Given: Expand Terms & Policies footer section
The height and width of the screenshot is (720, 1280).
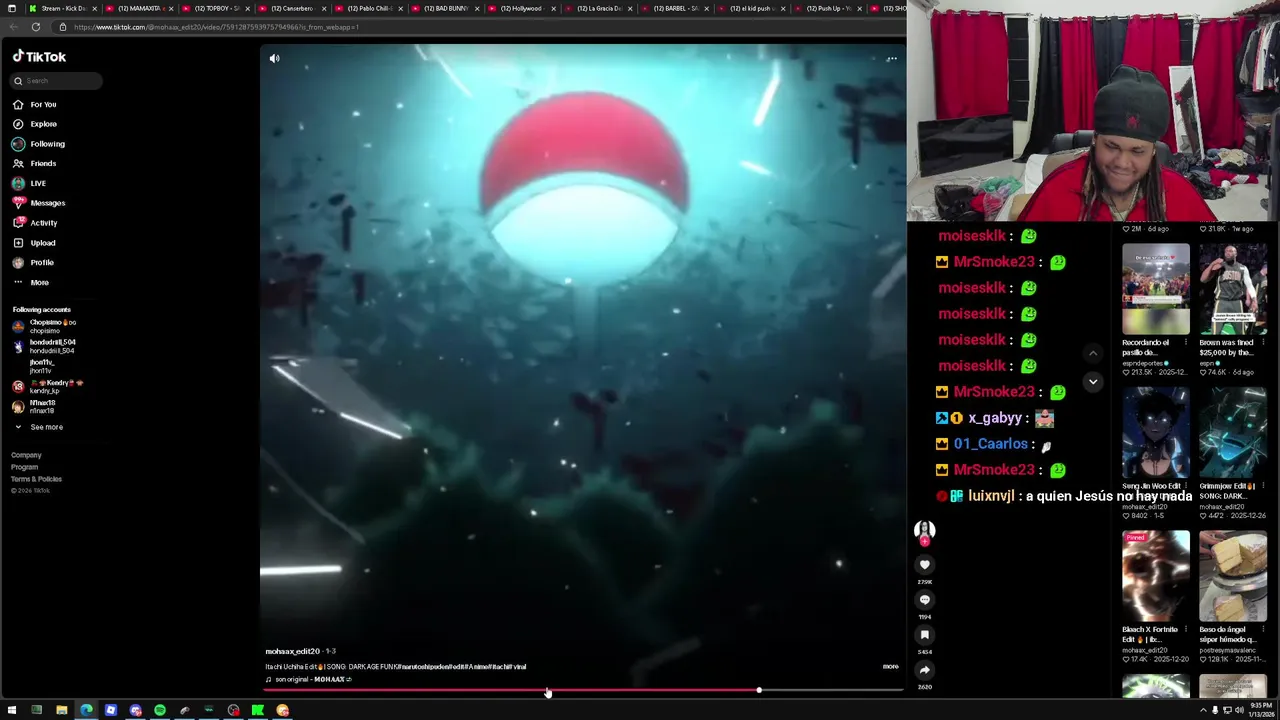Looking at the screenshot, I should coord(36,479).
